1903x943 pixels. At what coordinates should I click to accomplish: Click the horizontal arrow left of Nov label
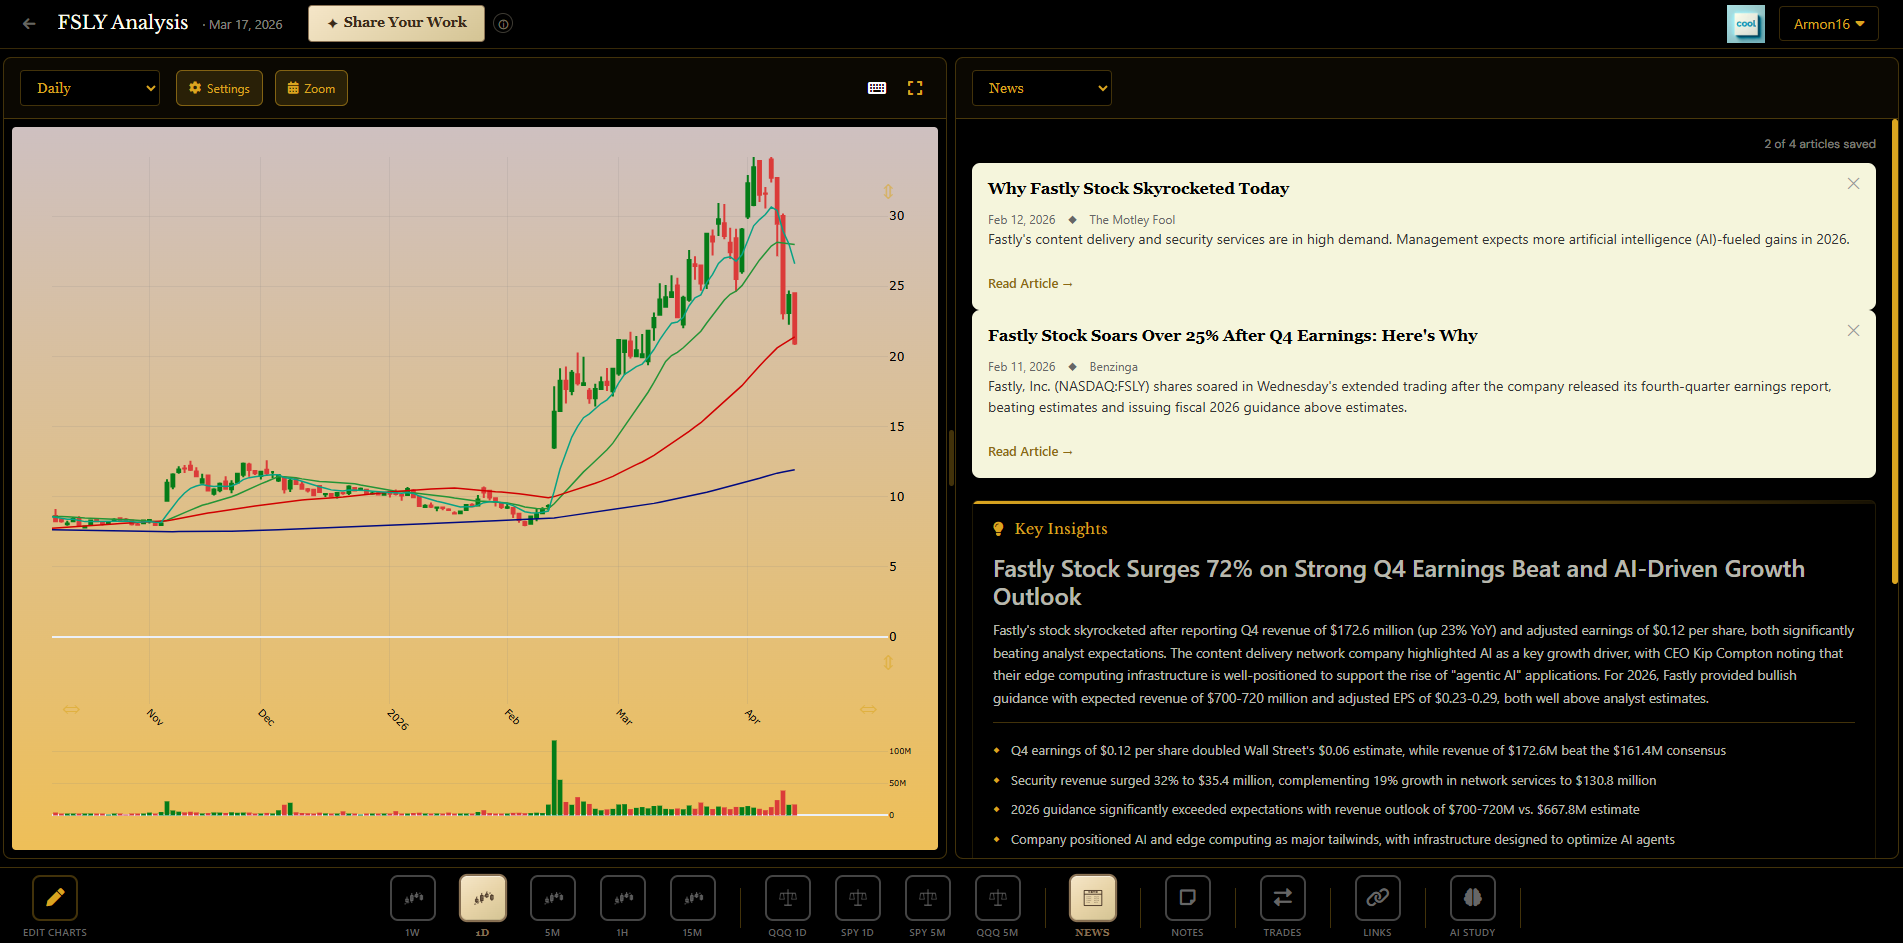(x=71, y=709)
